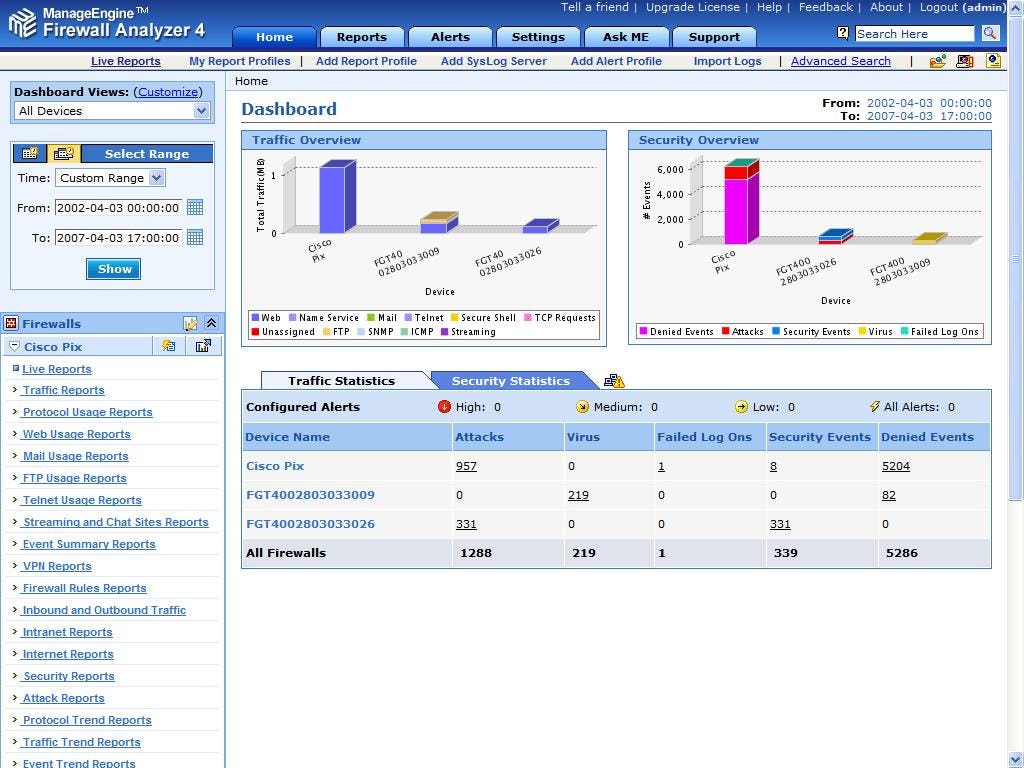Click the bar chart arrow icon beside Cisco Pix
The width and height of the screenshot is (1024, 768).
203,346
